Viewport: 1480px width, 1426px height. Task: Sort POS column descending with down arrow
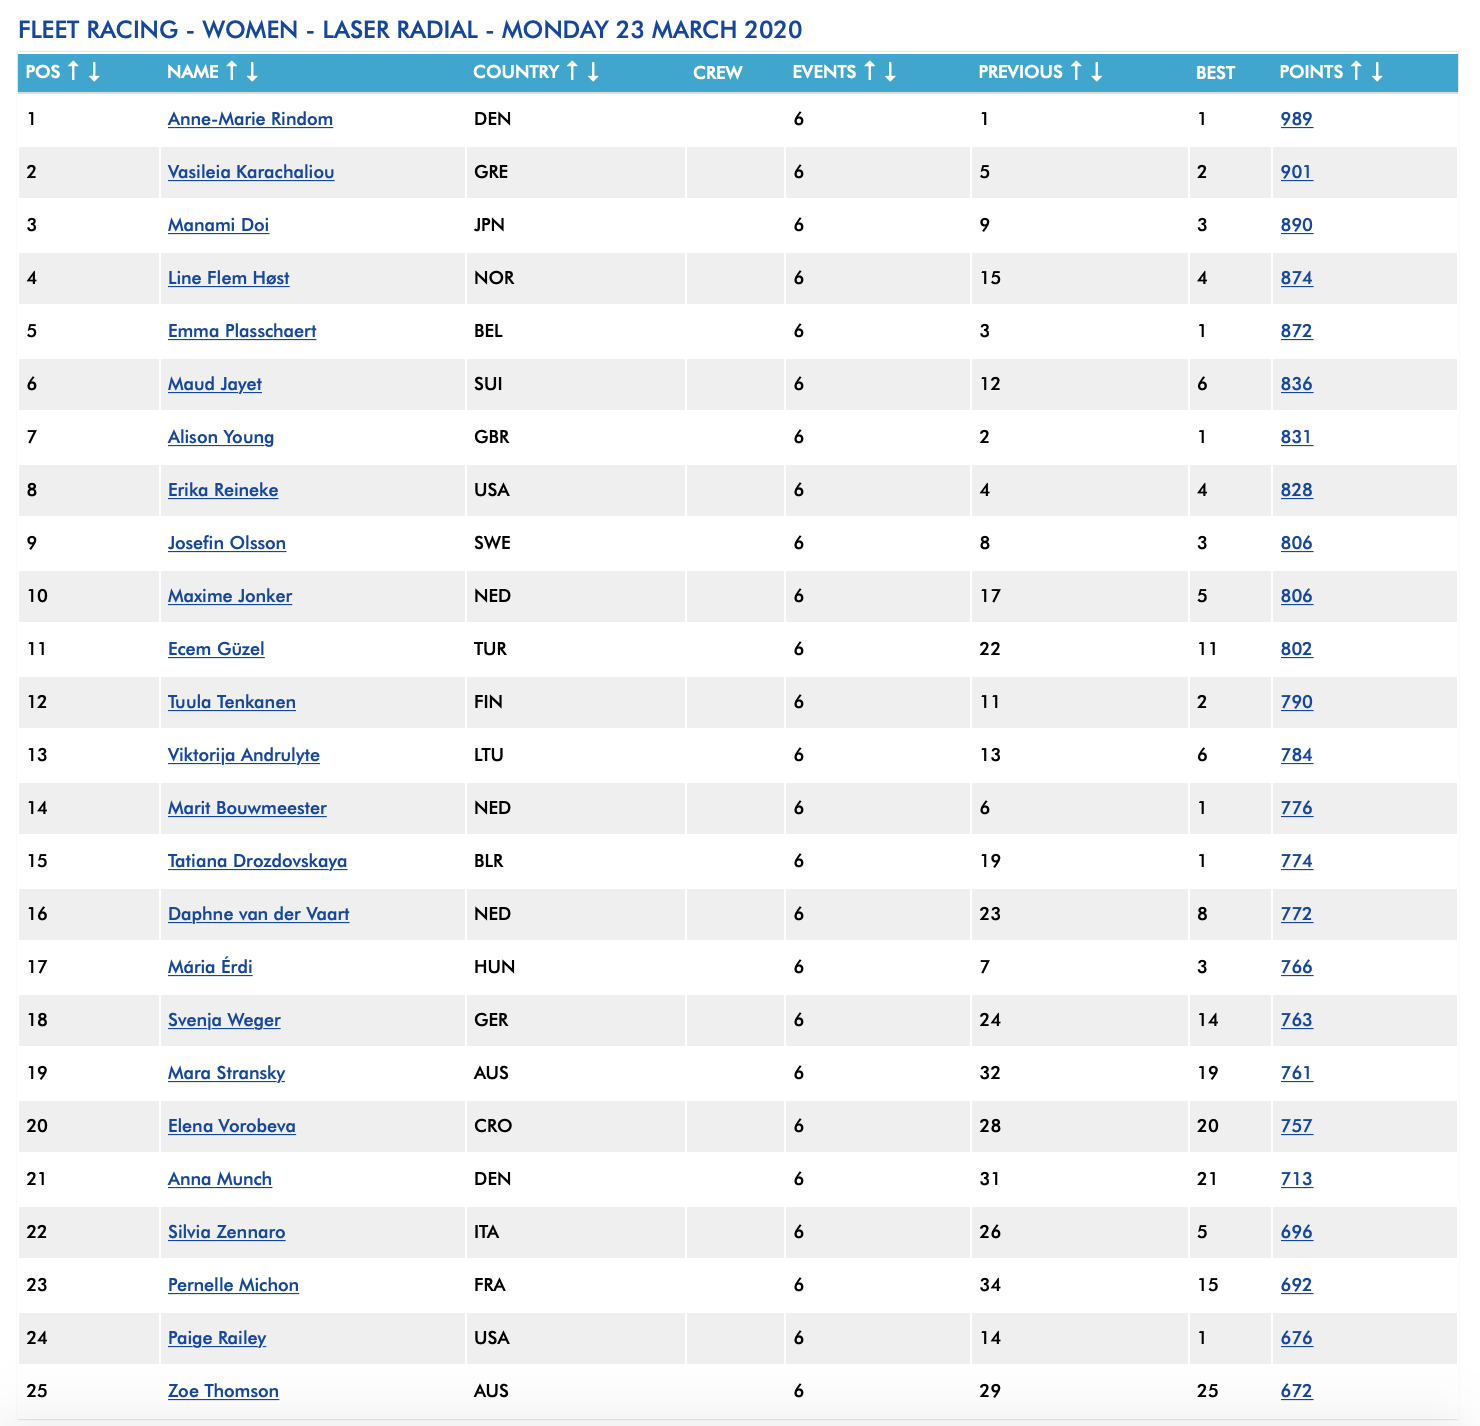(94, 71)
